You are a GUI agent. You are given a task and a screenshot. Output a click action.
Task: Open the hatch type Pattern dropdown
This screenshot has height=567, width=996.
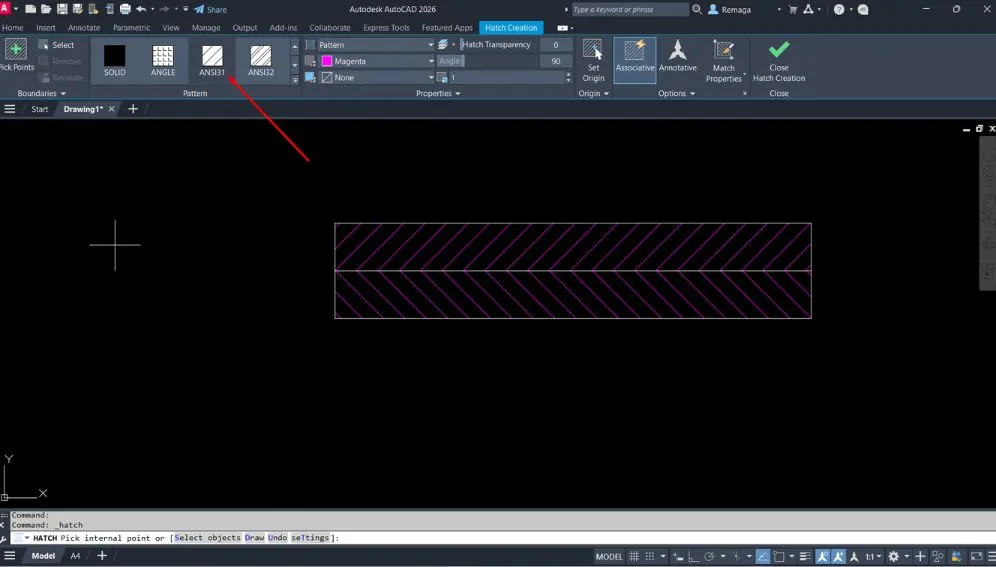[x=375, y=44]
